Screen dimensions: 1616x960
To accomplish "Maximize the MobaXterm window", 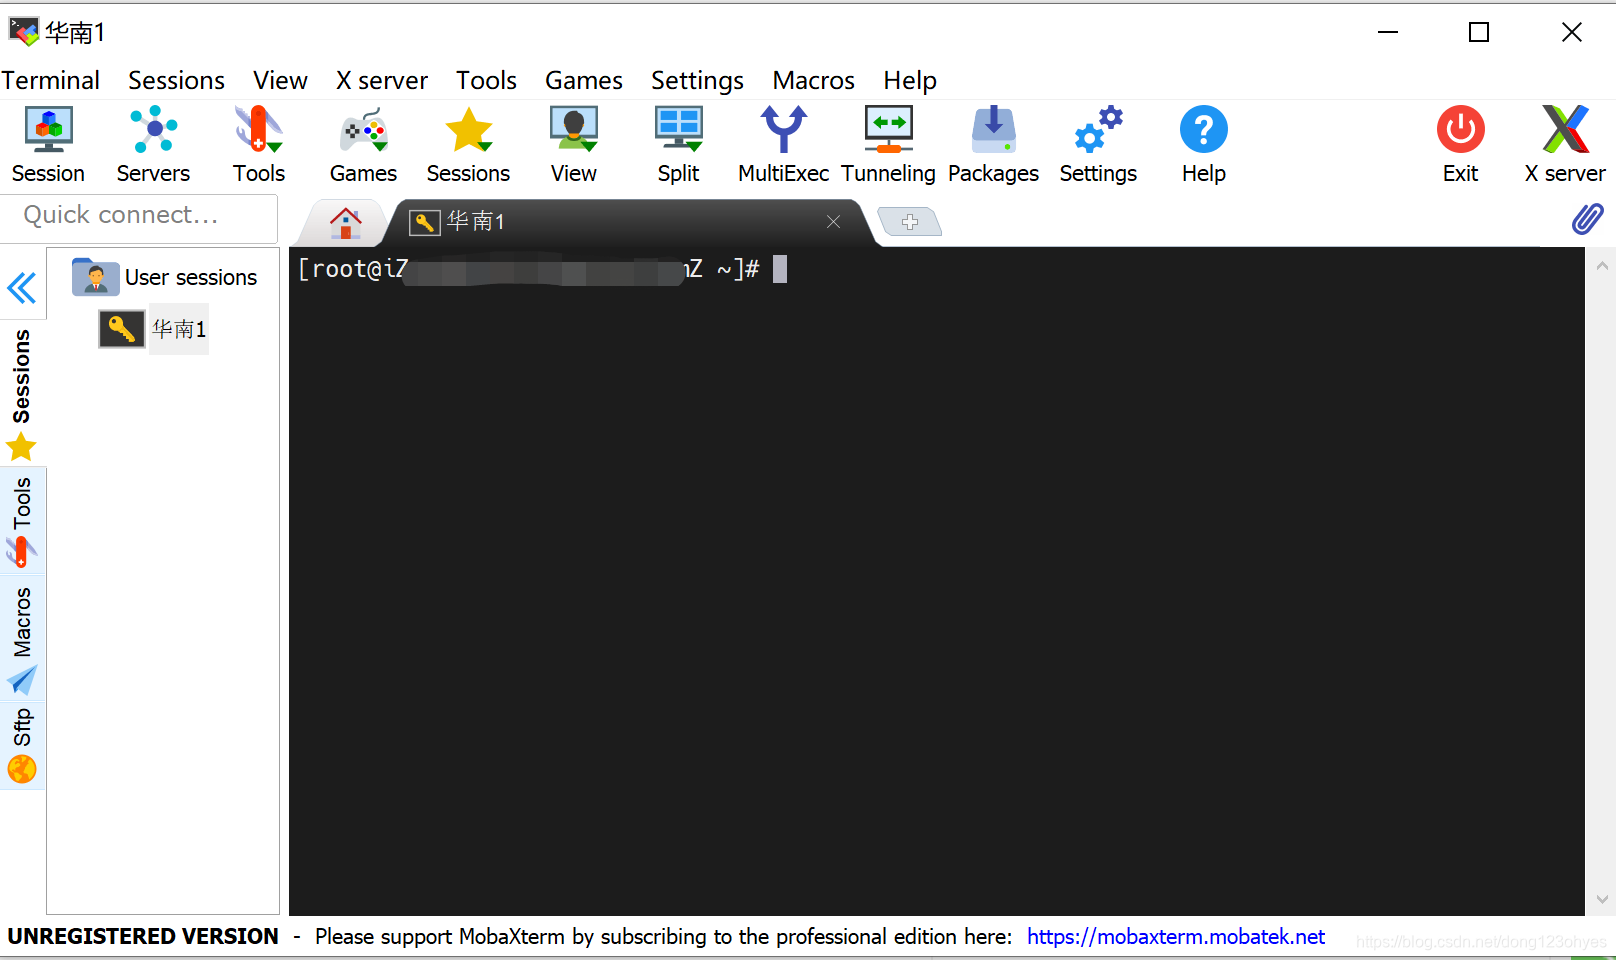I will pos(1479,32).
